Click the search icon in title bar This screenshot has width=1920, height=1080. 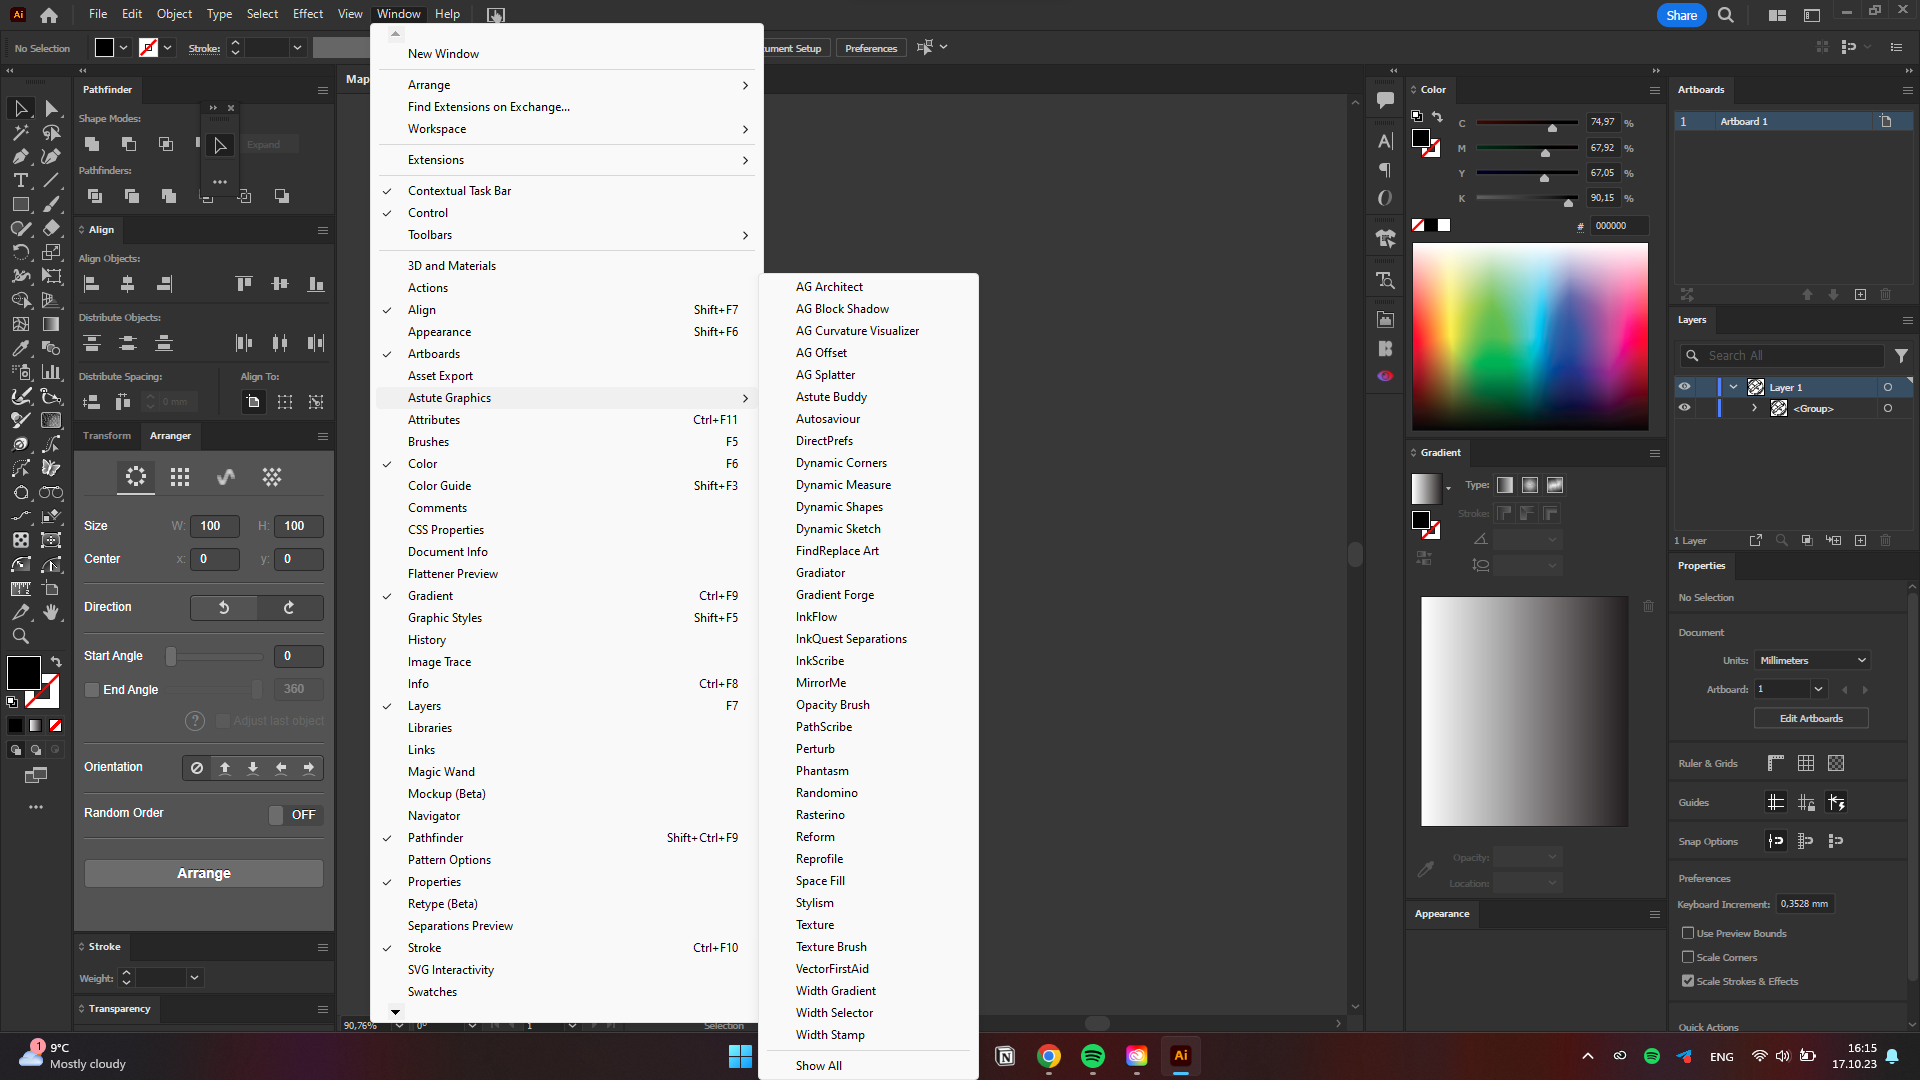coord(1726,15)
